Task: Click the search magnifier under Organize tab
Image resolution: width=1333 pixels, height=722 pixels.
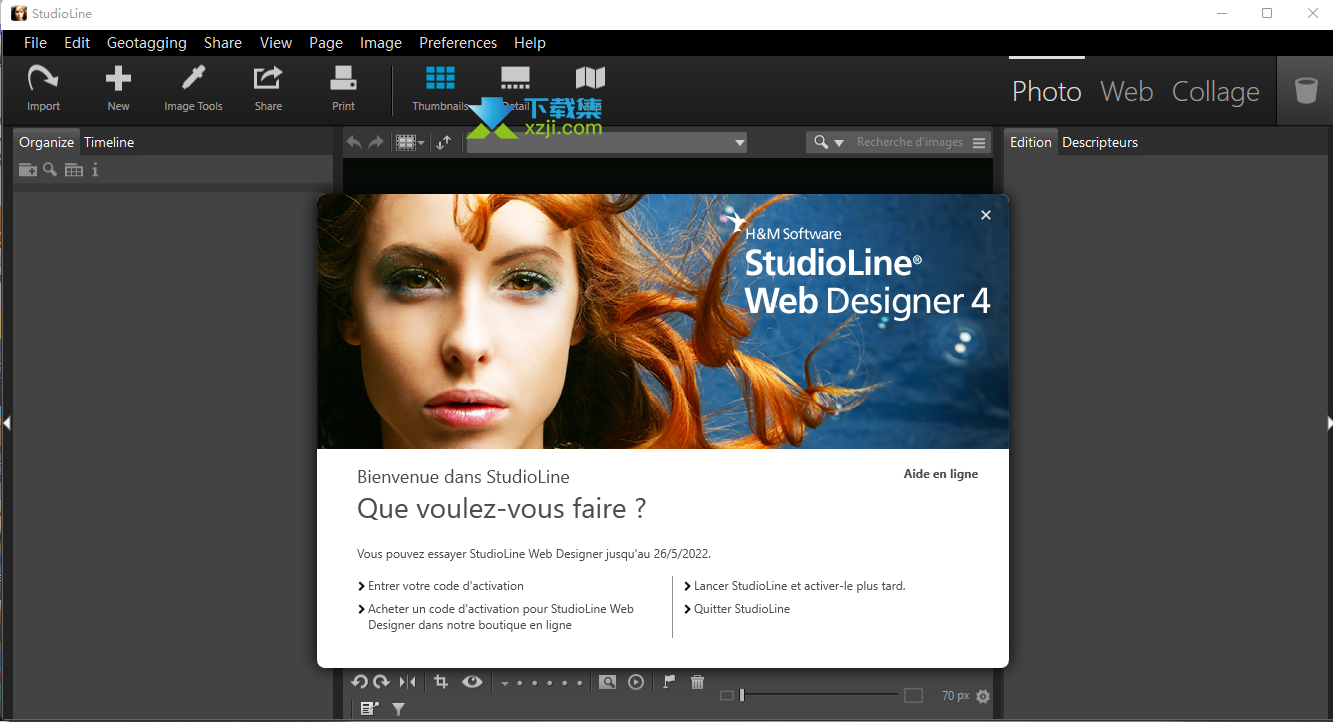Action: tap(50, 170)
